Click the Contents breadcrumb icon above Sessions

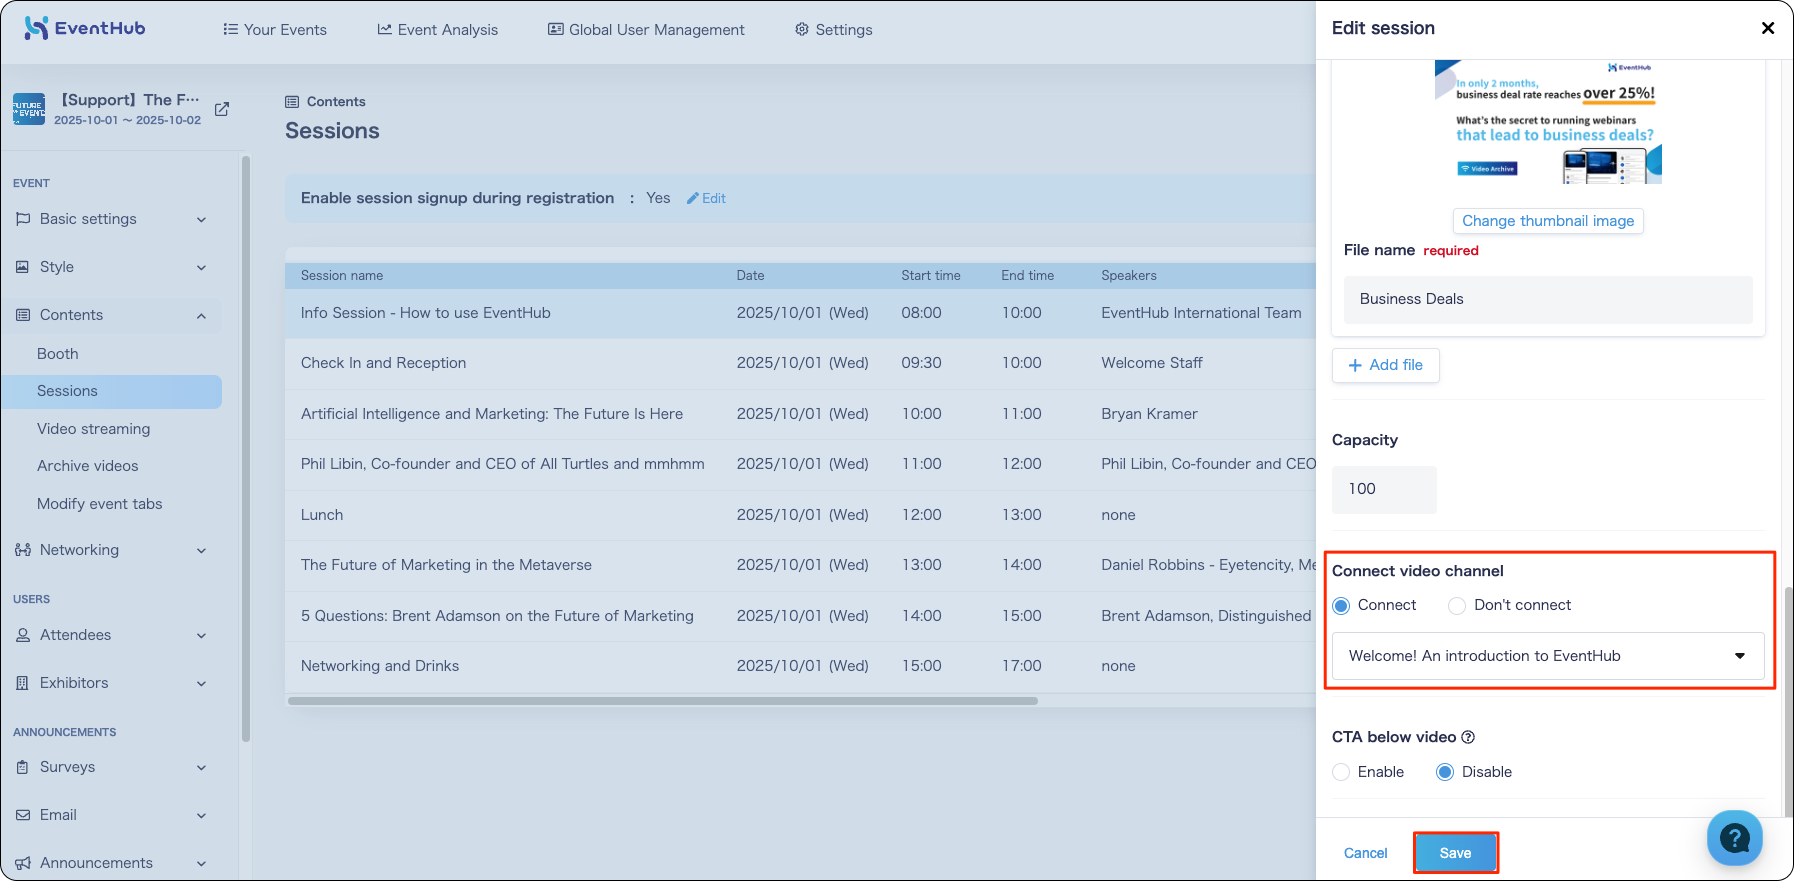tap(292, 102)
